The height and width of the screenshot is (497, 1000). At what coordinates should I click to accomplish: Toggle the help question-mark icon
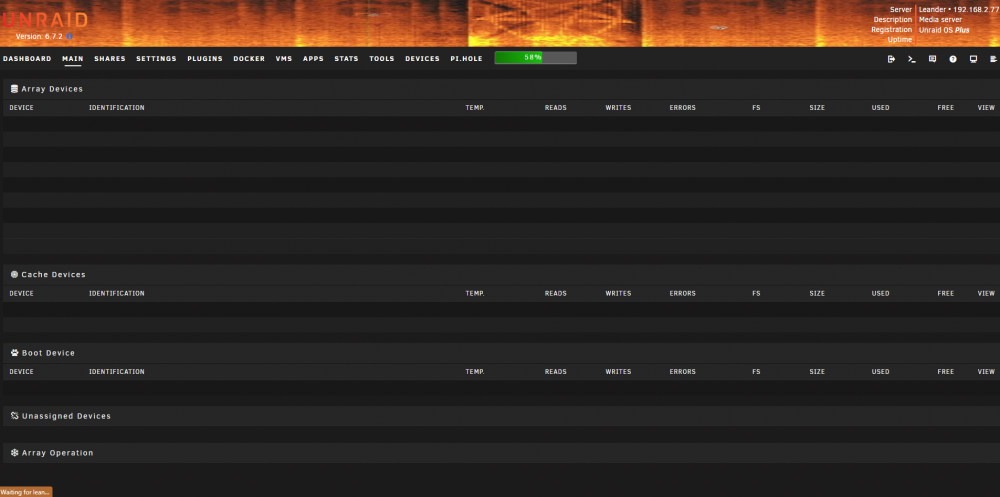pos(953,59)
